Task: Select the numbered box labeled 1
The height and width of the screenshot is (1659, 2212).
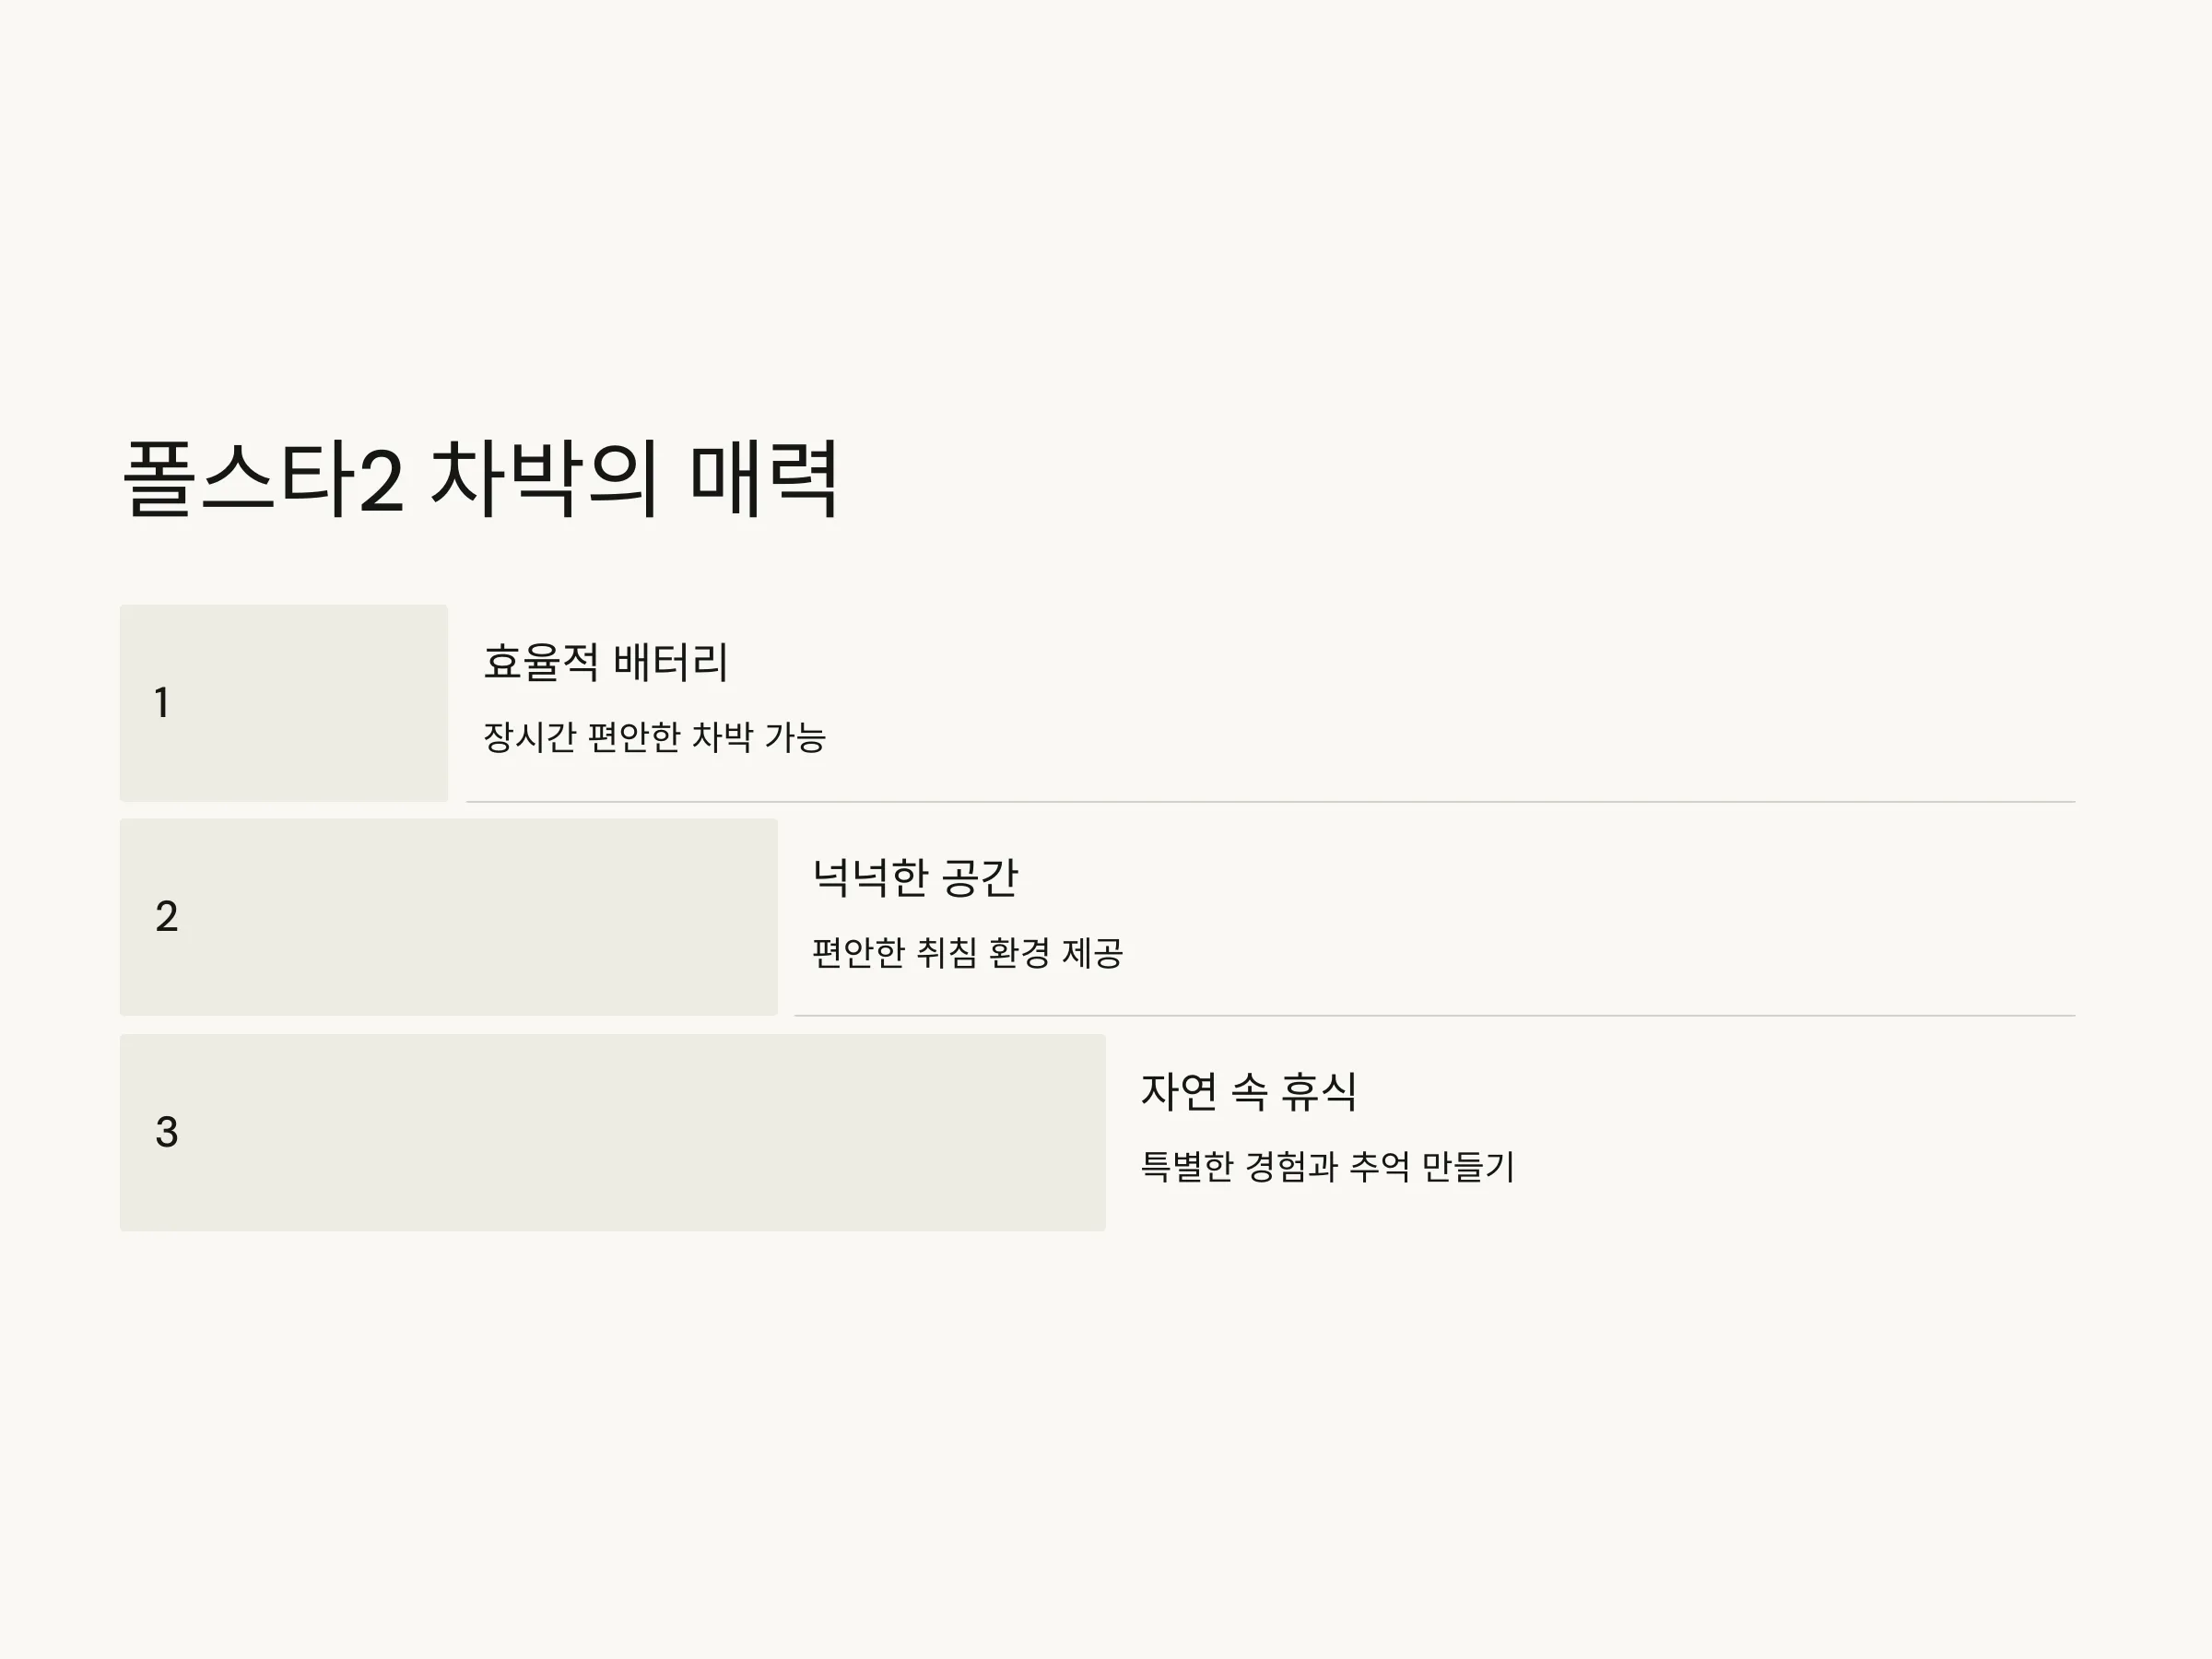Action: [x=284, y=703]
